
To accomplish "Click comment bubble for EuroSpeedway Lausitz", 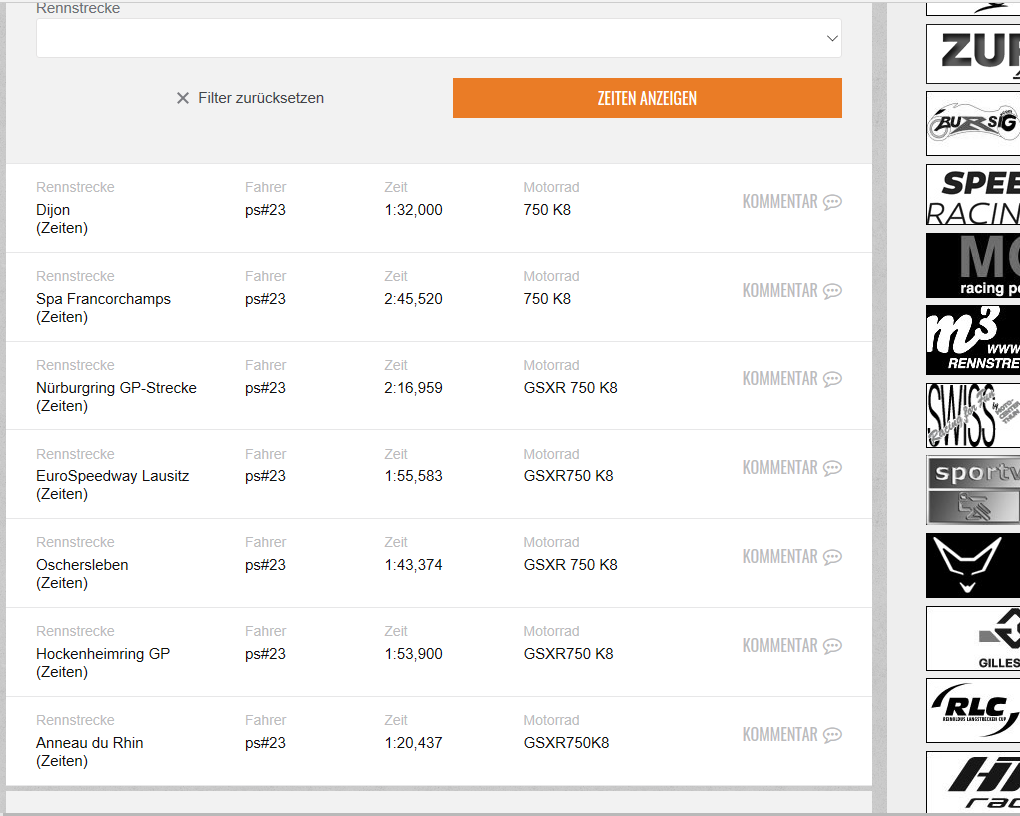I will point(832,468).
